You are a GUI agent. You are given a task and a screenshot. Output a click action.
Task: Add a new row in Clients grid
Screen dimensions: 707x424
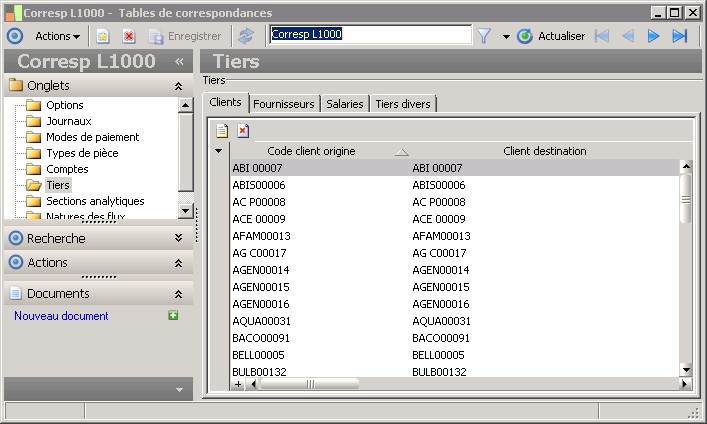pyautogui.click(x=222, y=131)
